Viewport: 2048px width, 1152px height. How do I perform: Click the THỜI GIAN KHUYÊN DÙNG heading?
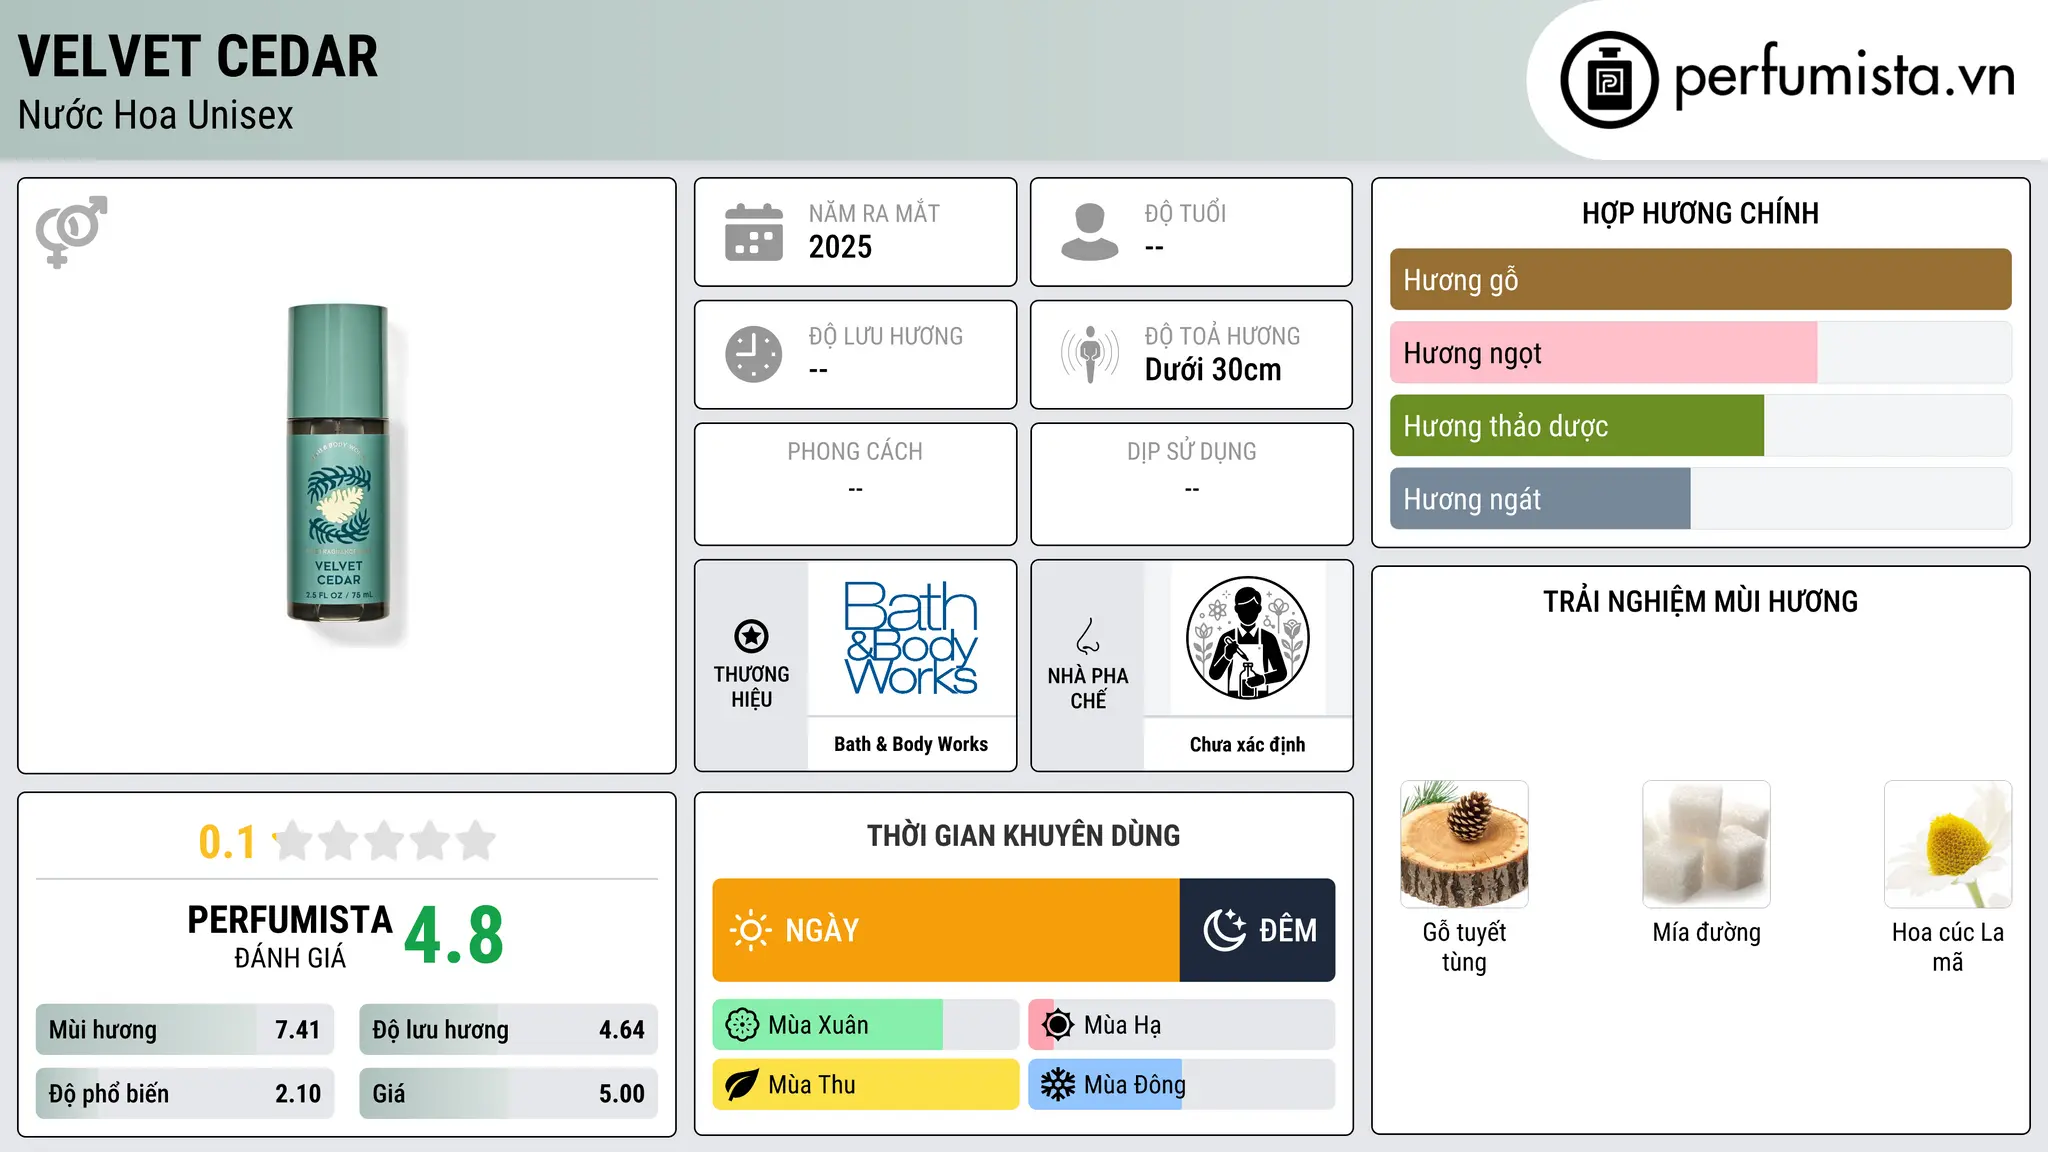coord(1023,835)
